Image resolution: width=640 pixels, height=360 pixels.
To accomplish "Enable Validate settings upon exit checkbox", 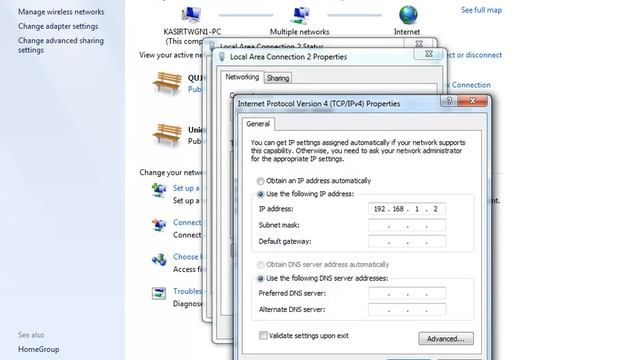I will pos(263,336).
